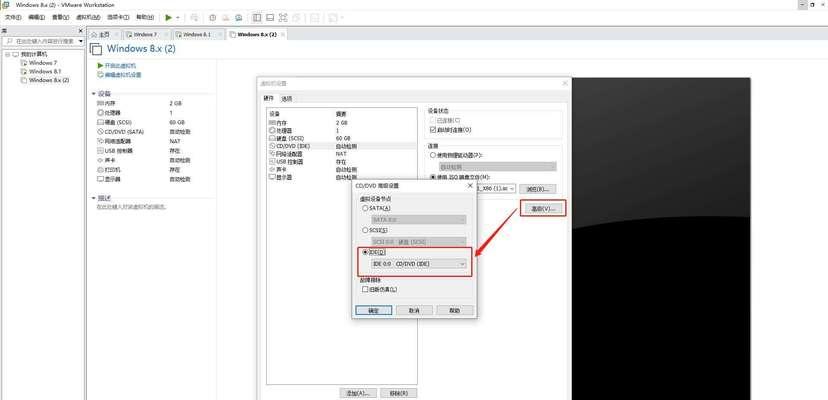Switch to the Windows 7 document tab
This screenshot has width=828, height=400.
pos(145,34)
